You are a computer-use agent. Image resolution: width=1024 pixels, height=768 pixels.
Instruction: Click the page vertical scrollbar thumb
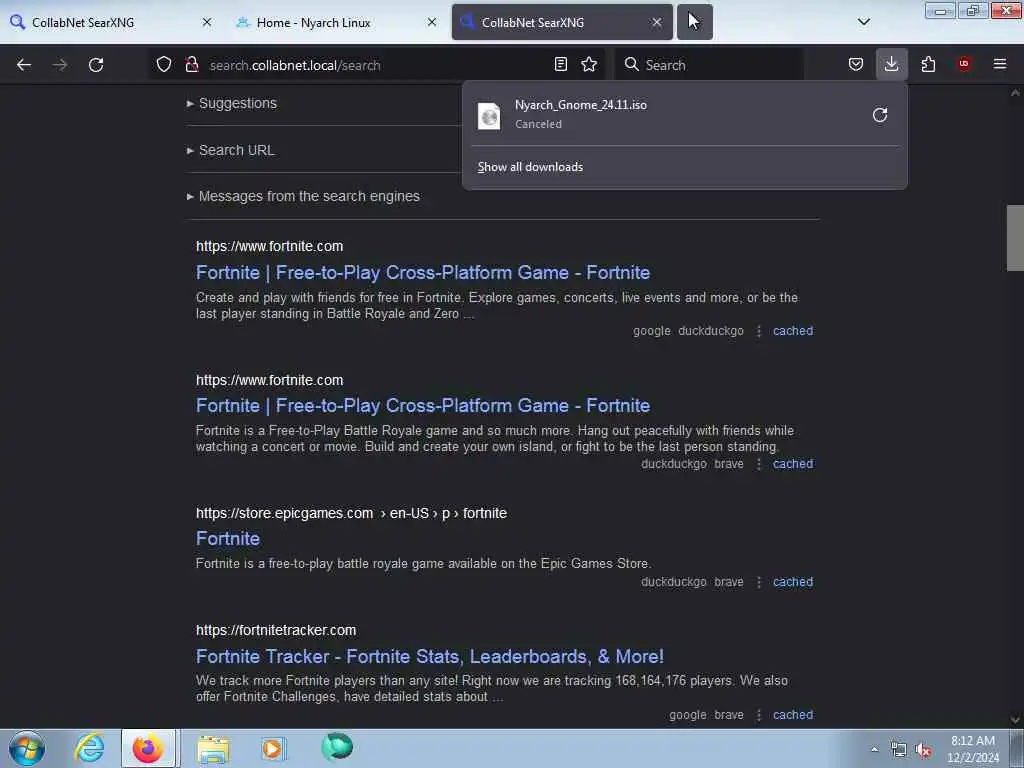coord(1015,238)
